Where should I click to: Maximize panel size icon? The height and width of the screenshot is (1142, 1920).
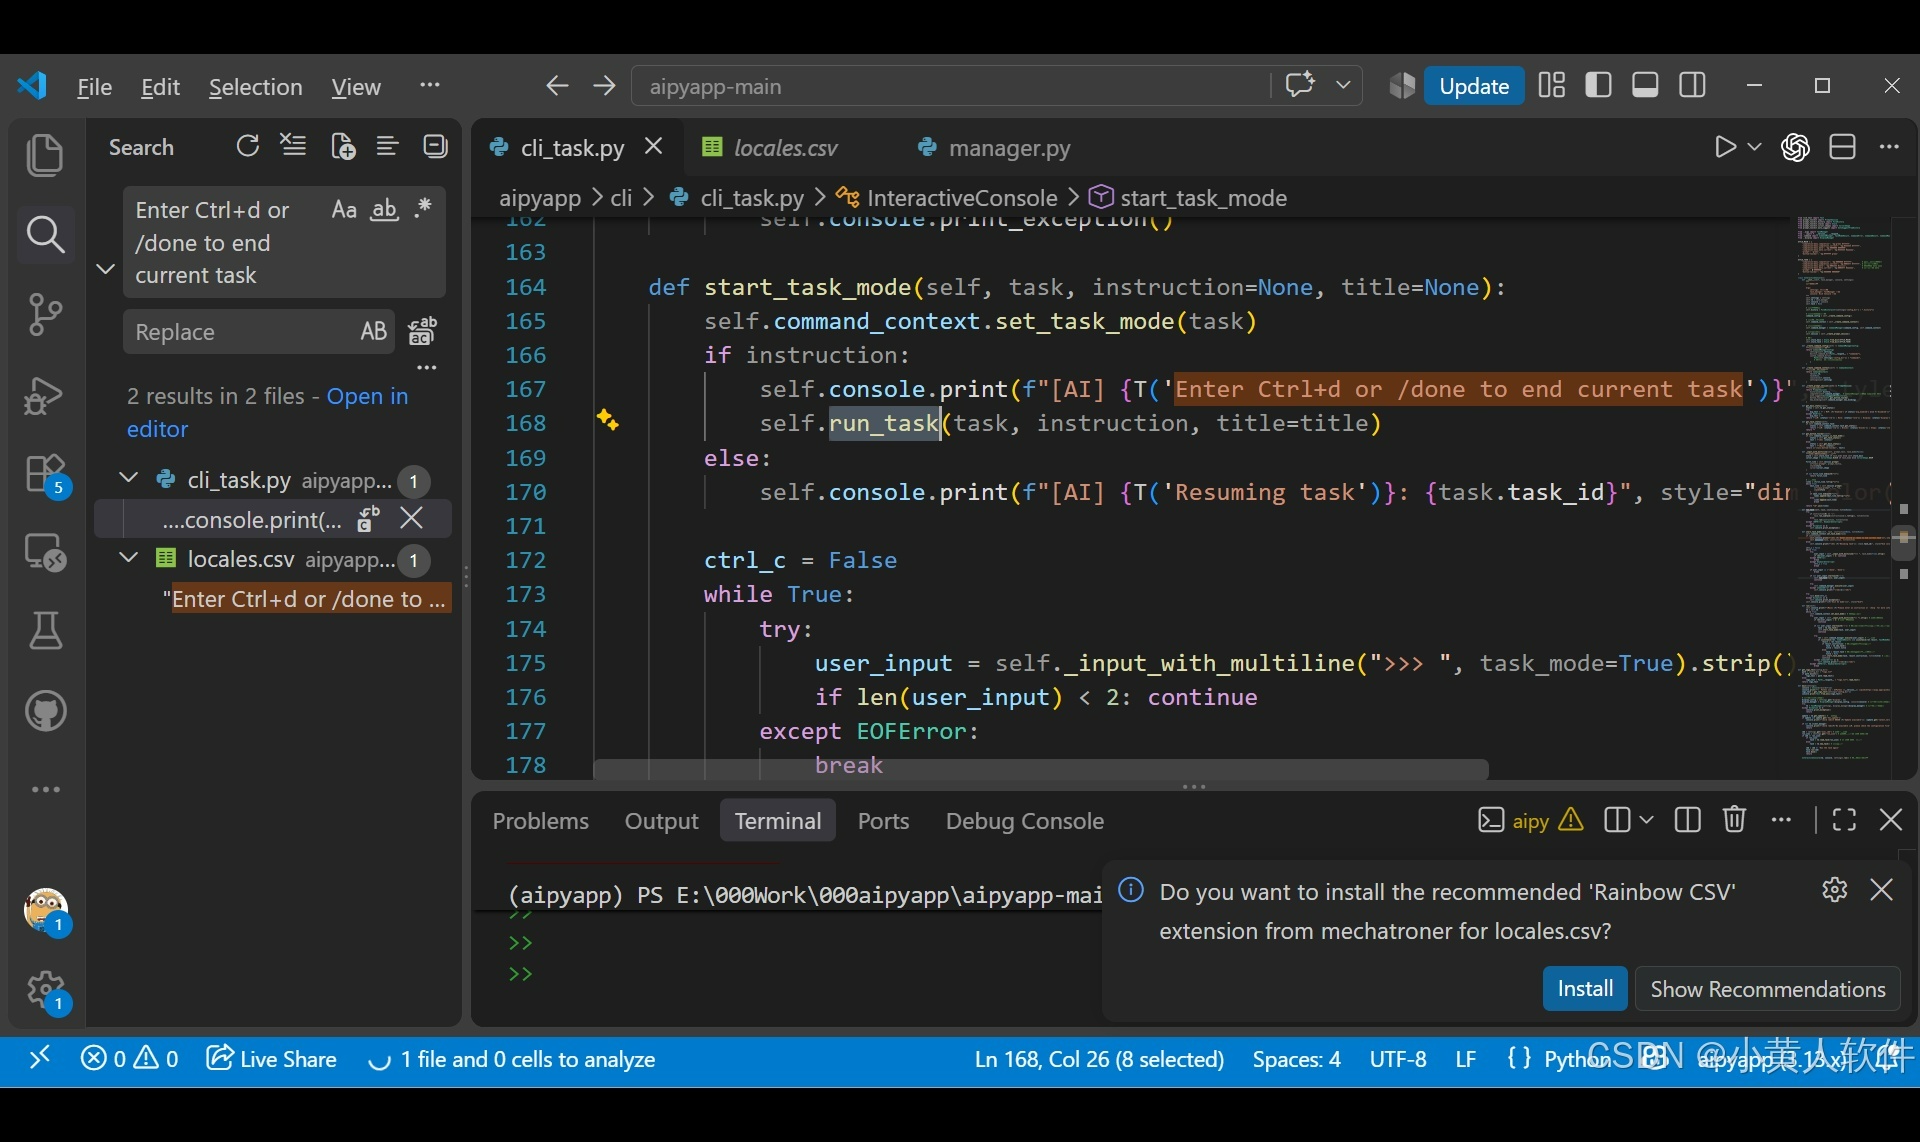1844,820
